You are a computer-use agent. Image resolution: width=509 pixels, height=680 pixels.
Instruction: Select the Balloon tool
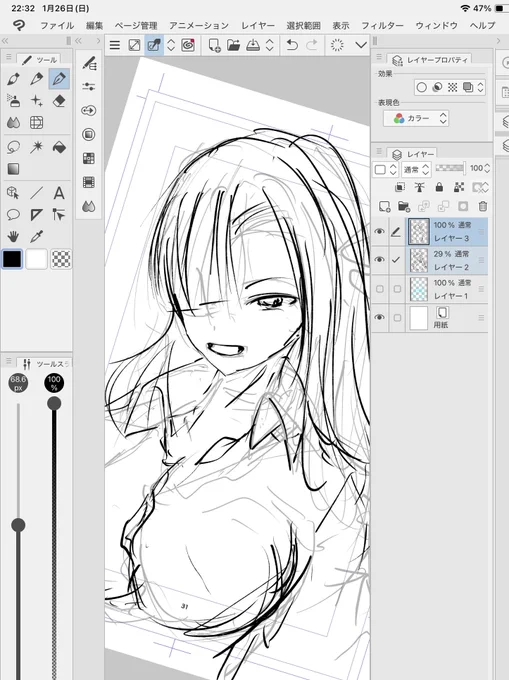click(x=13, y=214)
